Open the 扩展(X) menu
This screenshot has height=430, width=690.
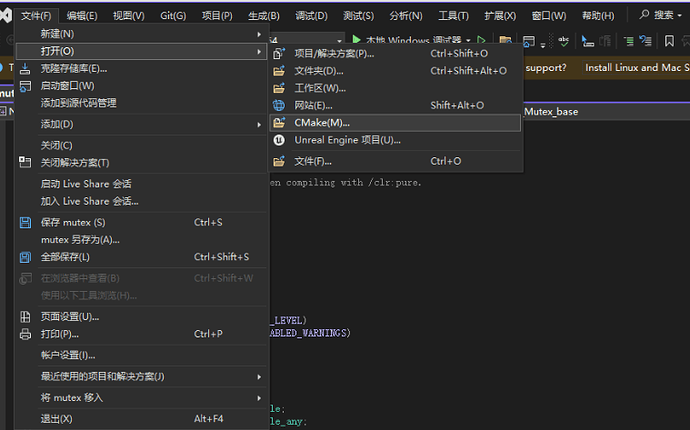pos(500,16)
